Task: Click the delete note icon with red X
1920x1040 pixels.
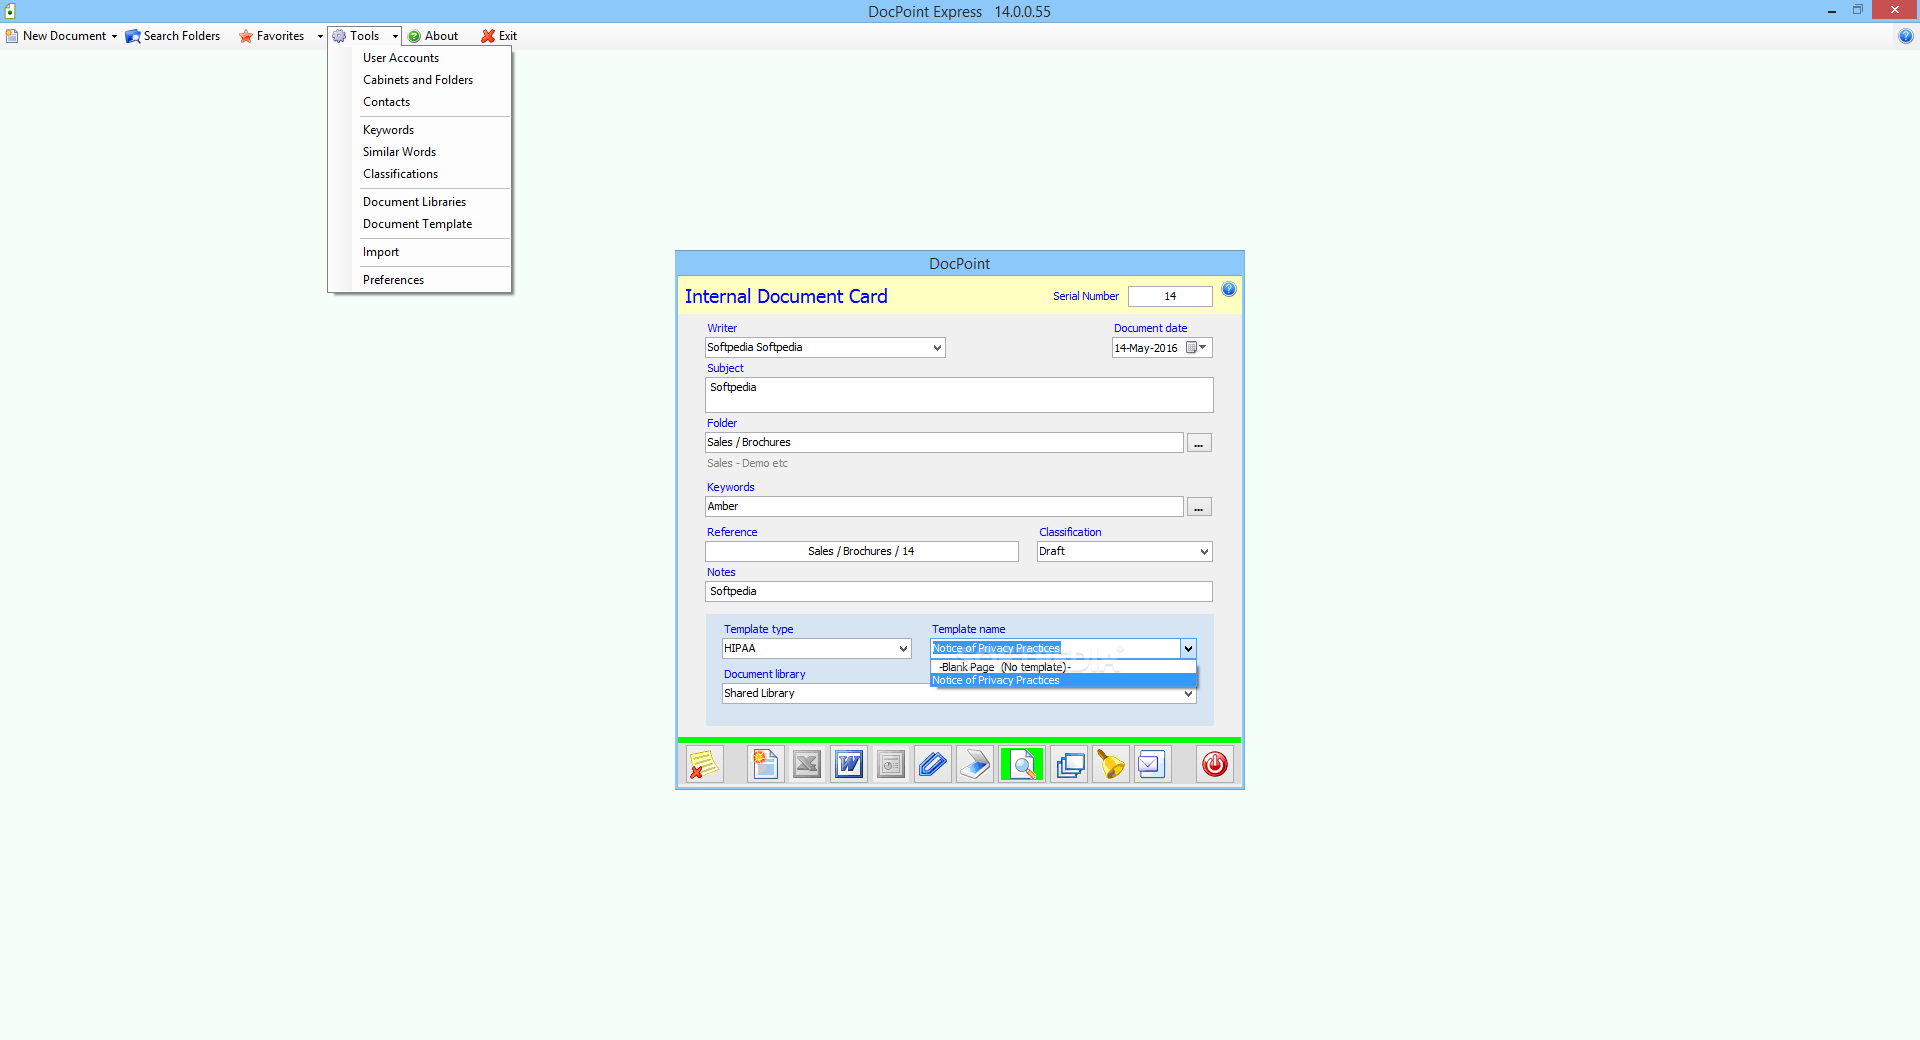Action: point(704,765)
